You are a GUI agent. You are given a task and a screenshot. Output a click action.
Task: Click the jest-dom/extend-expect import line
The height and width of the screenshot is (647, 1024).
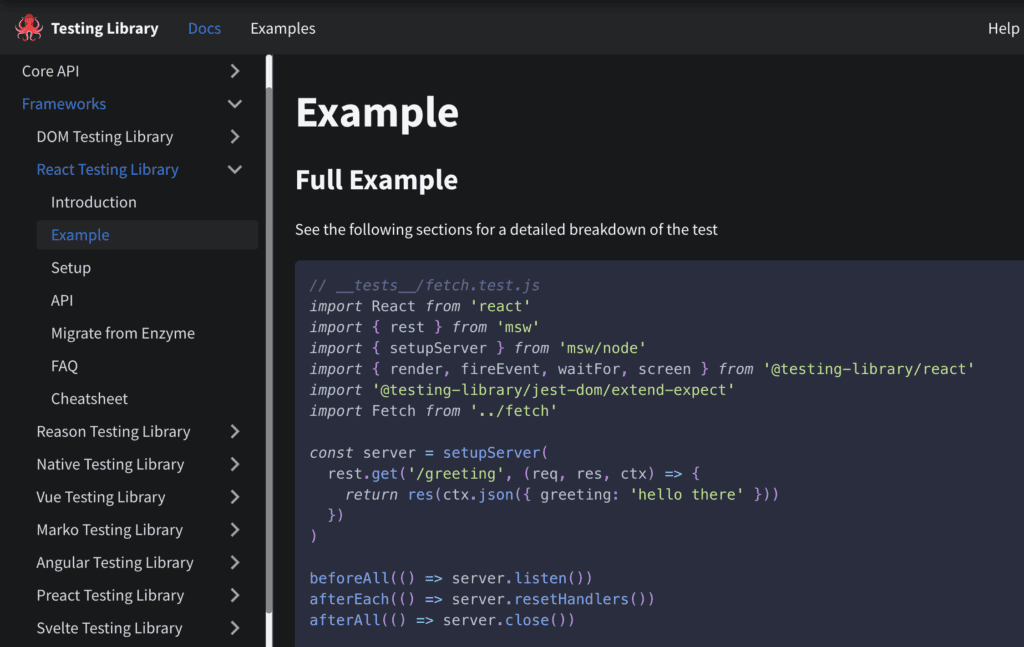(x=522, y=390)
